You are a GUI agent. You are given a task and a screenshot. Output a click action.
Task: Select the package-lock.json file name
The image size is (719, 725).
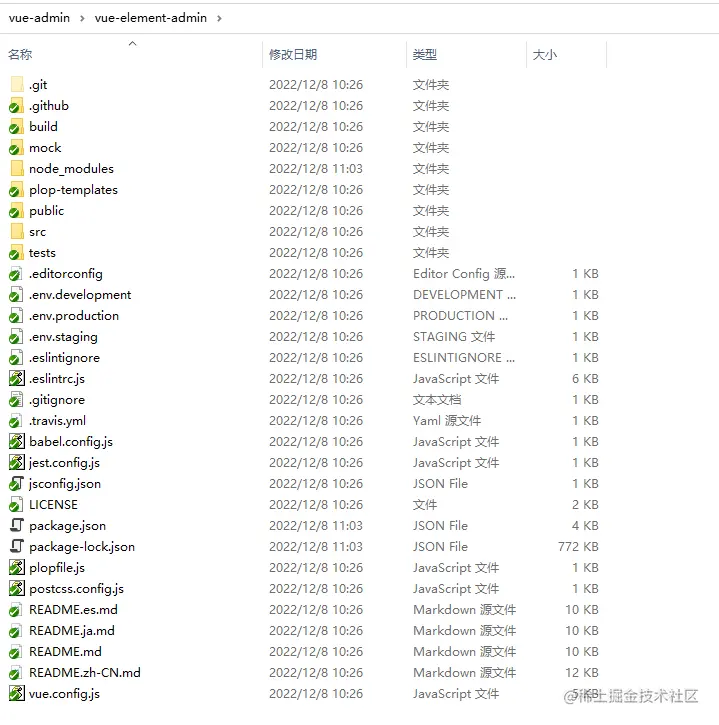(x=82, y=547)
